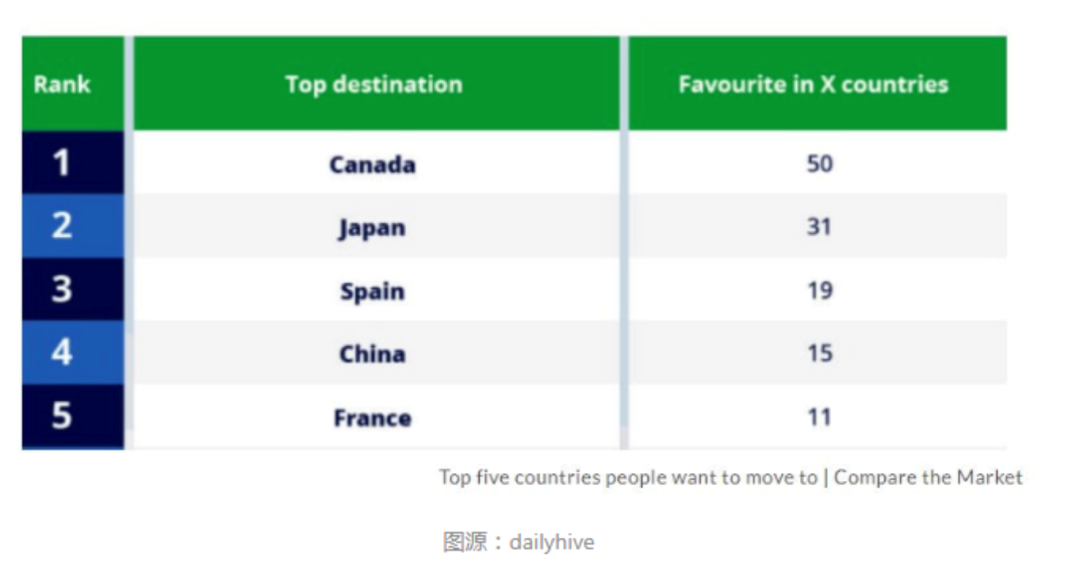Click the Rank column header
The height and width of the screenshot is (561, 1080).
(73, 83)
